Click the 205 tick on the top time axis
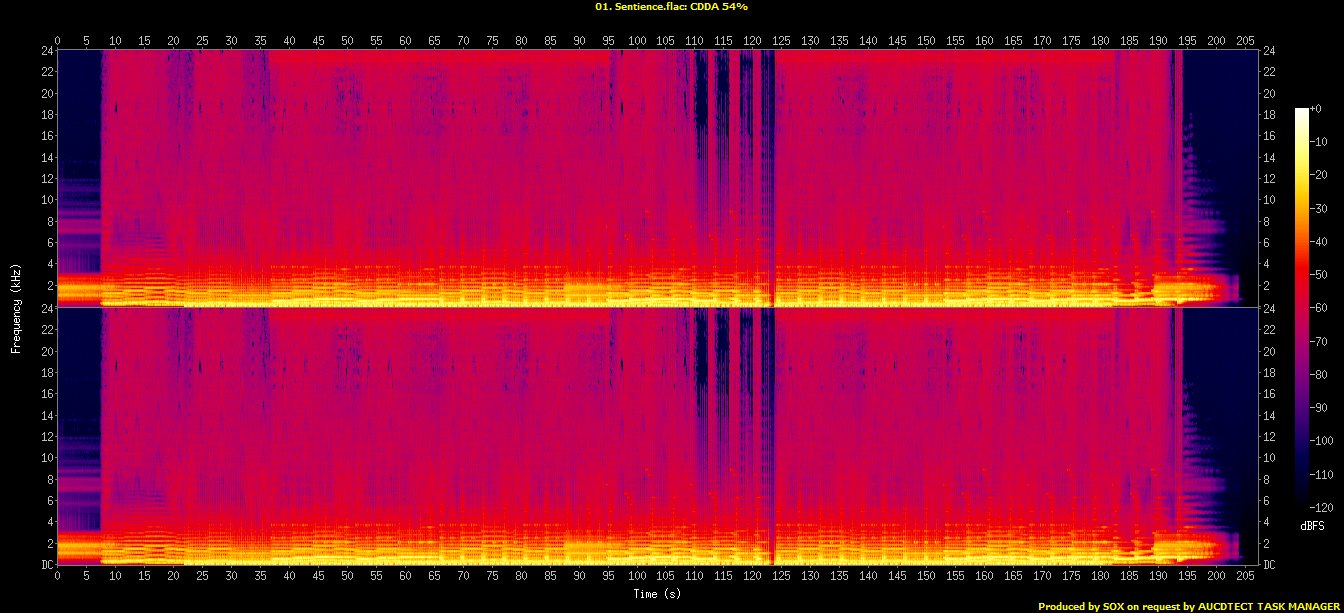Image resolution: width=1344 pixels, height=613 pixels. 1245,40
